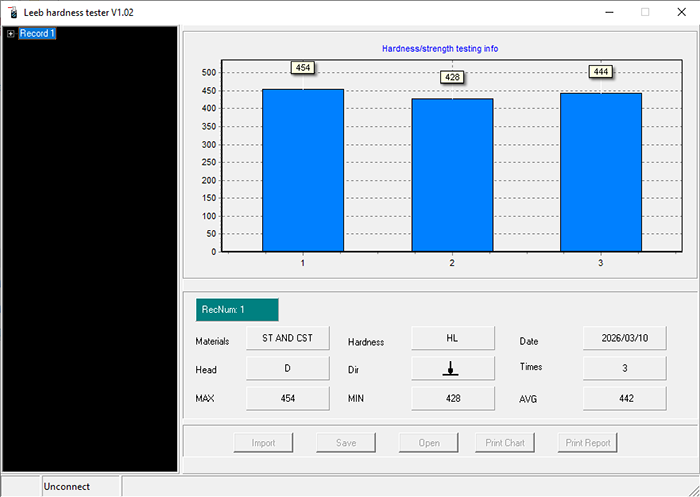700x497 pixels.
Task: Click the HL hardness field
Action: point(451,339)
